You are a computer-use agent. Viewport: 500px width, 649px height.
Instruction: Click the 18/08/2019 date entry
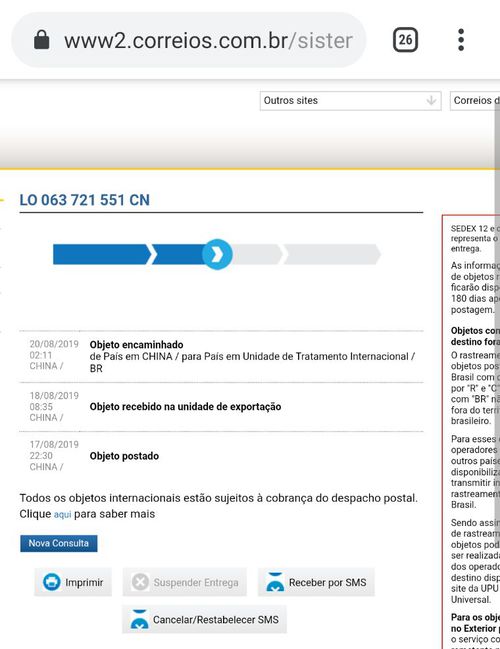54,396
